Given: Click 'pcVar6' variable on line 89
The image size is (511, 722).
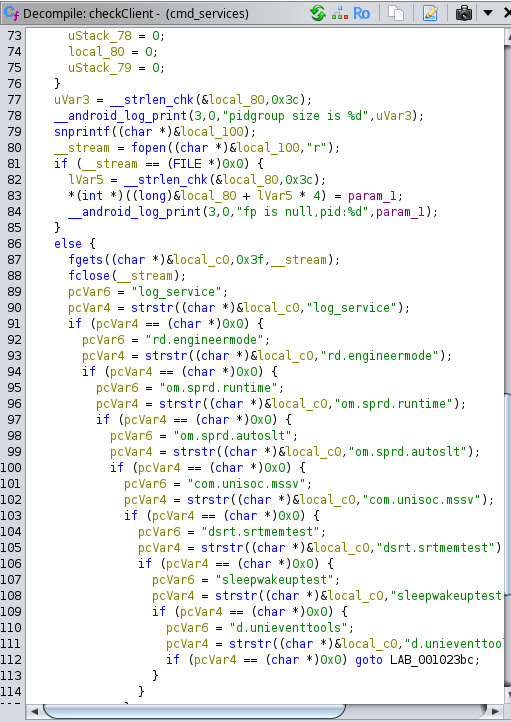Looking at the screenshot, I should click(89, 292).
